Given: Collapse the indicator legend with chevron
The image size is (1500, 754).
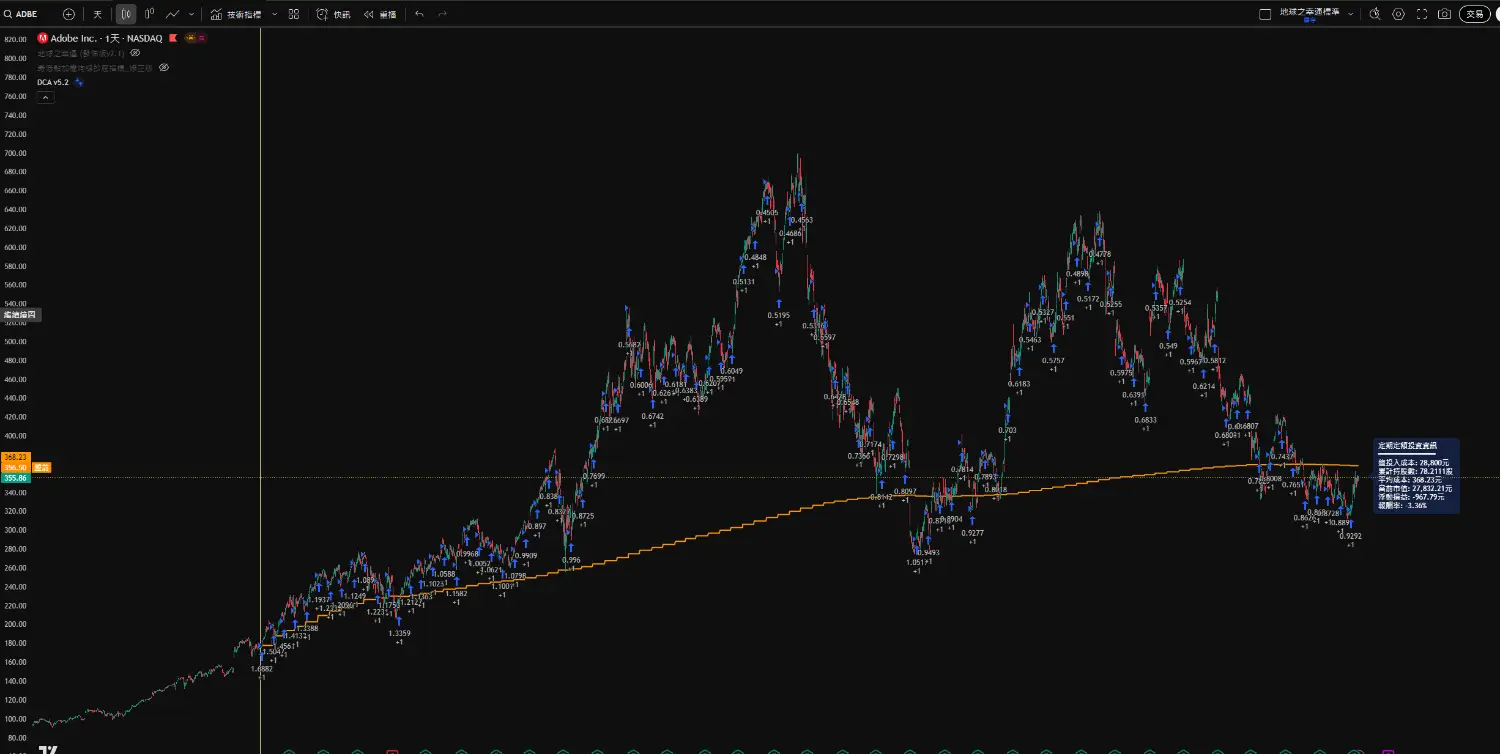Looking at the screenshot, I should click(x=45, y=97).
